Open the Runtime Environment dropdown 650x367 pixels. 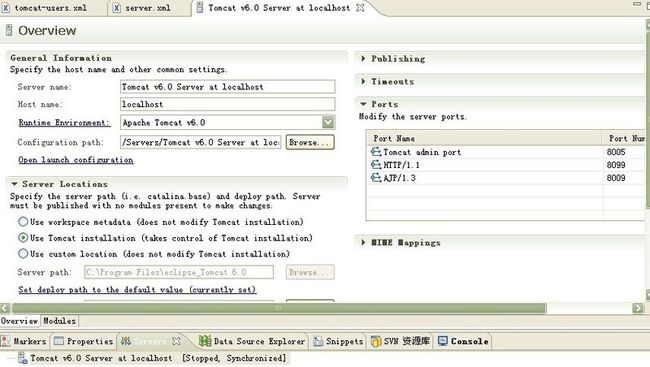pyautogui.click(x=328, y=122)
